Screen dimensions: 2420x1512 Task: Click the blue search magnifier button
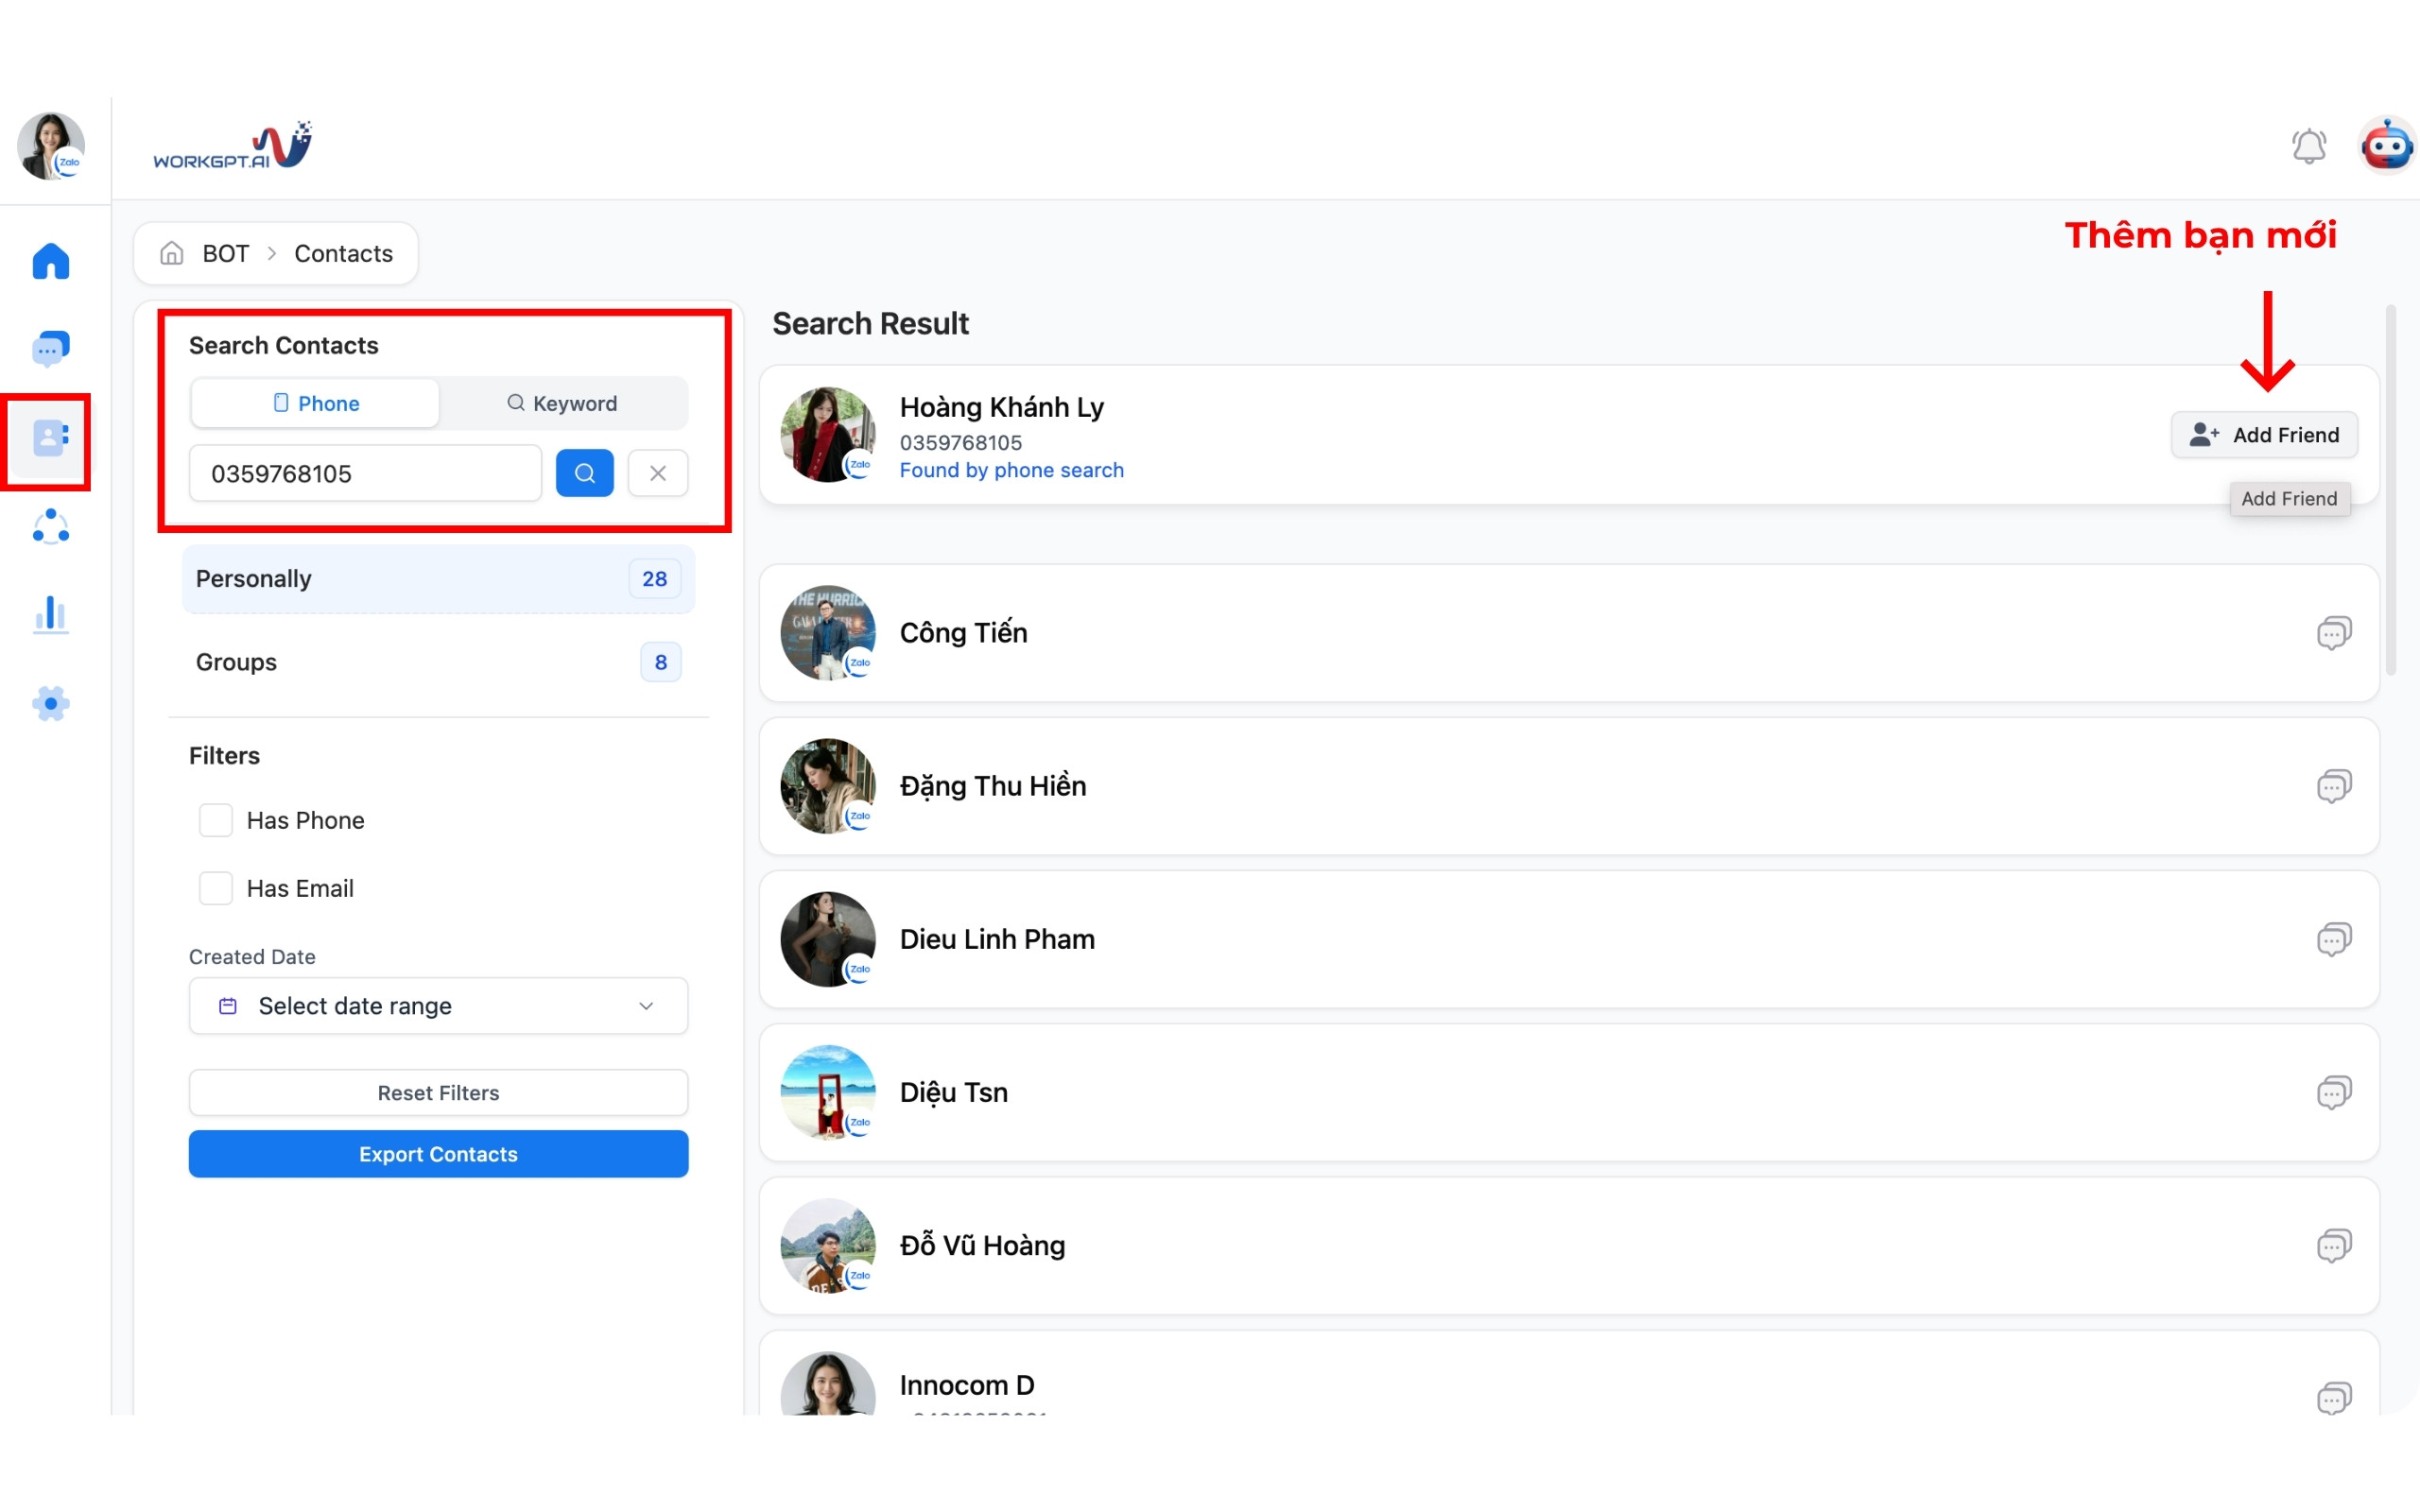[x=584, y=473]
